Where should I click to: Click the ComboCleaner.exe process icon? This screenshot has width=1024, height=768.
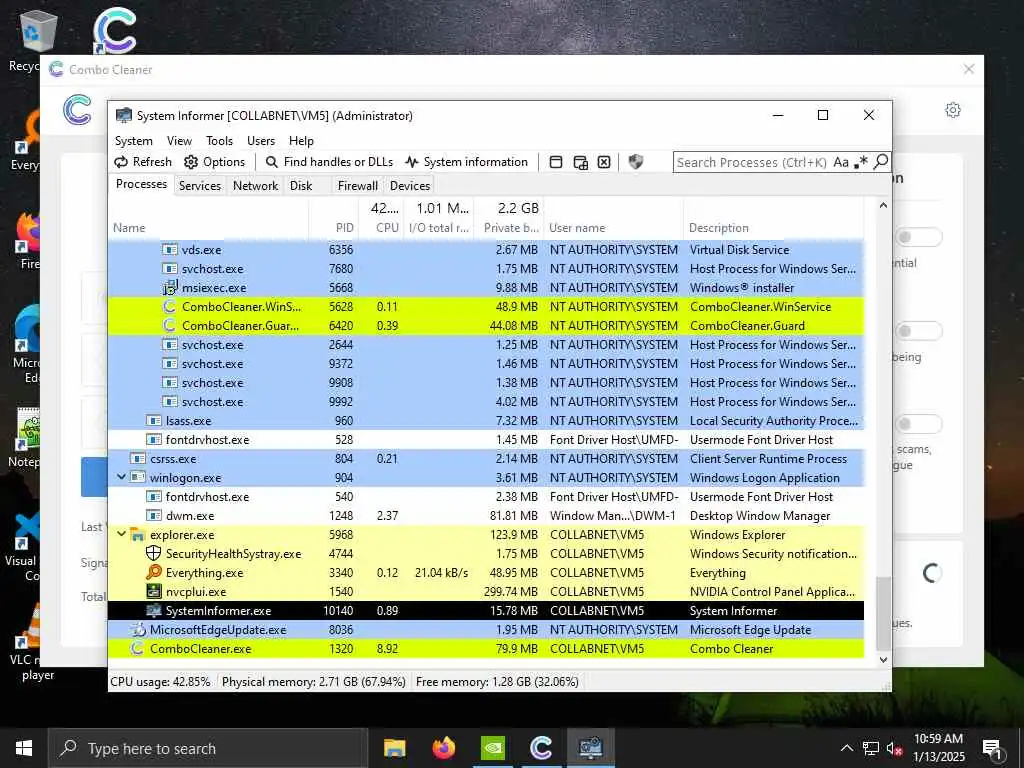pyautogui.click(x=137, y=648)
